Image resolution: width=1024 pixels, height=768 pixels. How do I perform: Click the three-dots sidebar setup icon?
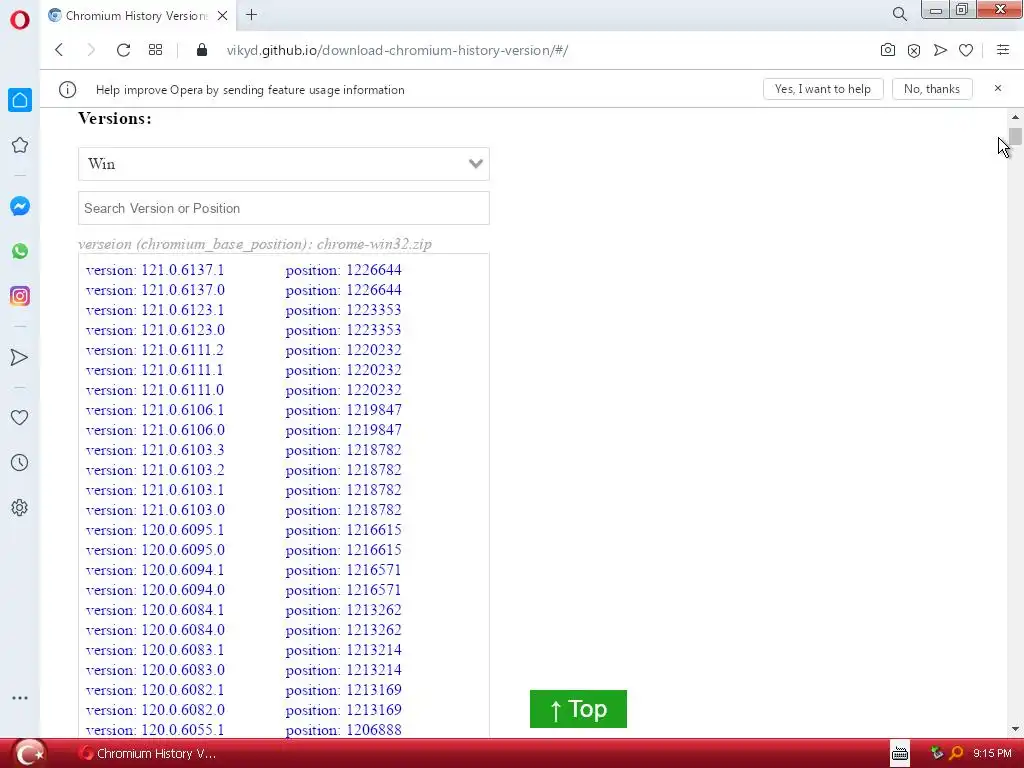[x=20, y=697]
